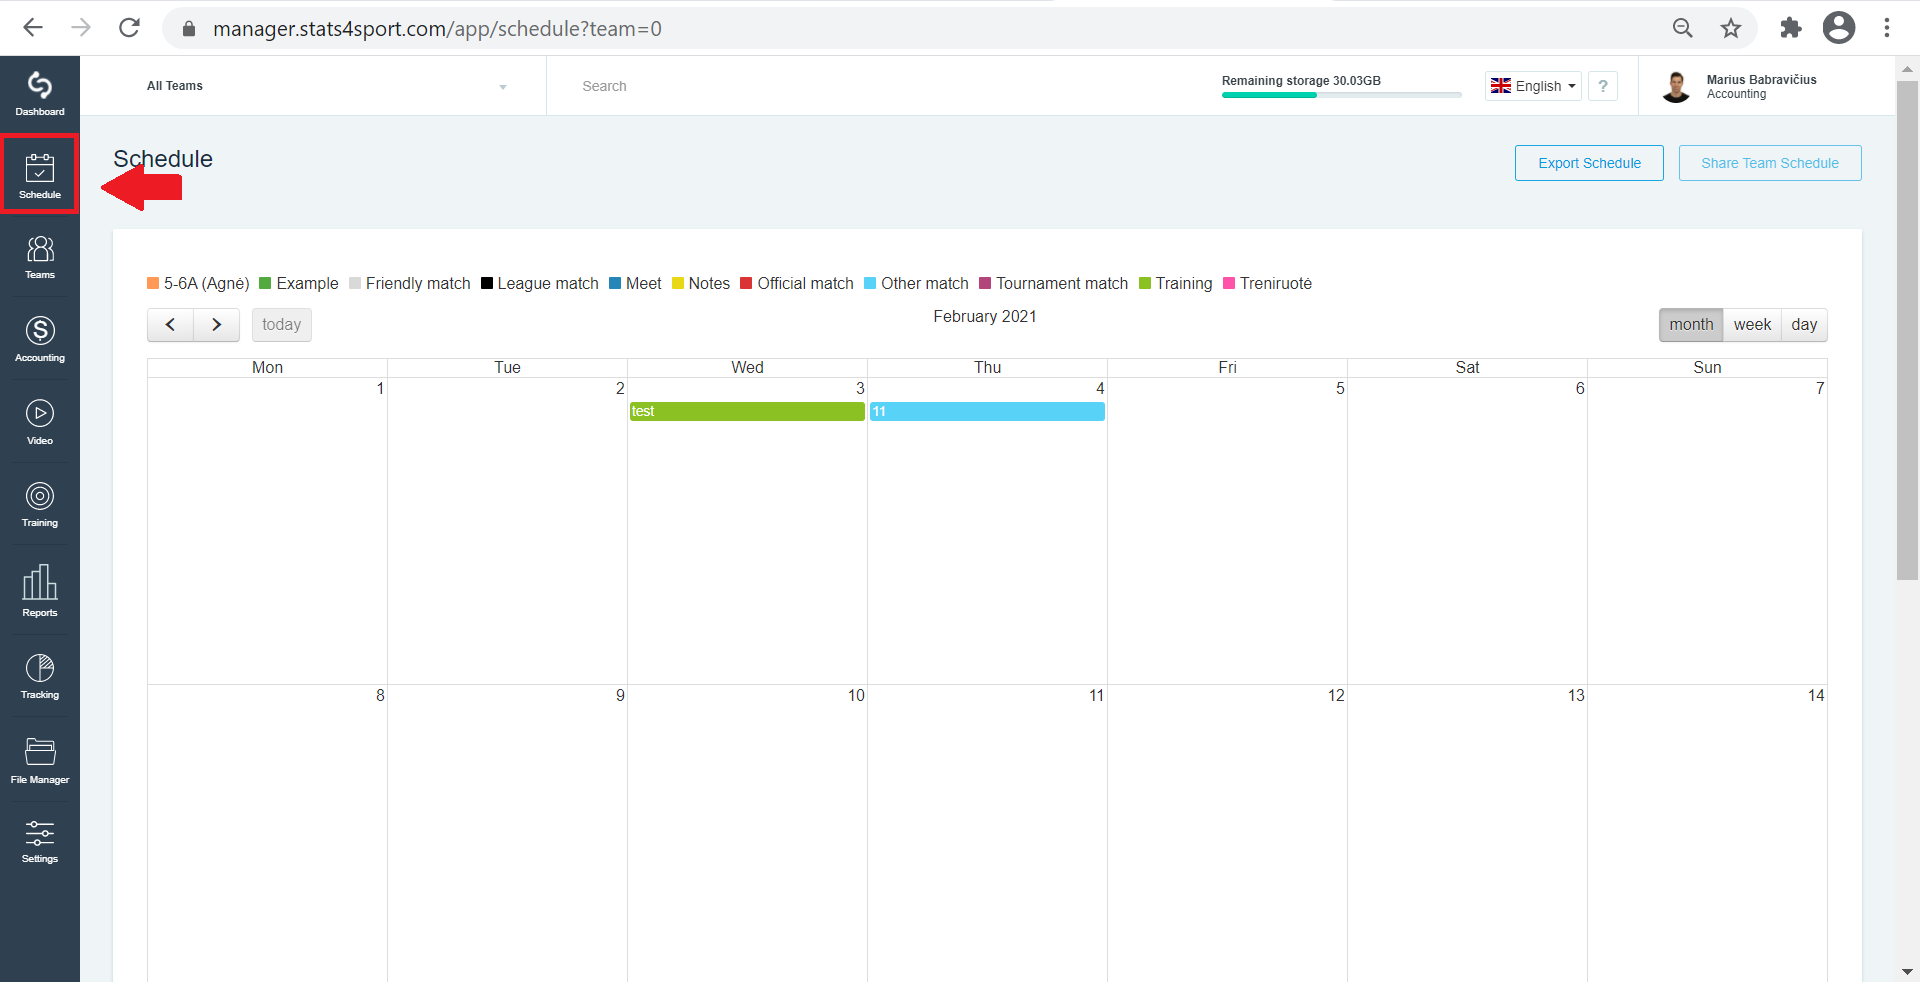1920x982 pixels.
Task: Switch calendar to month view
Action: (1691, 325)
